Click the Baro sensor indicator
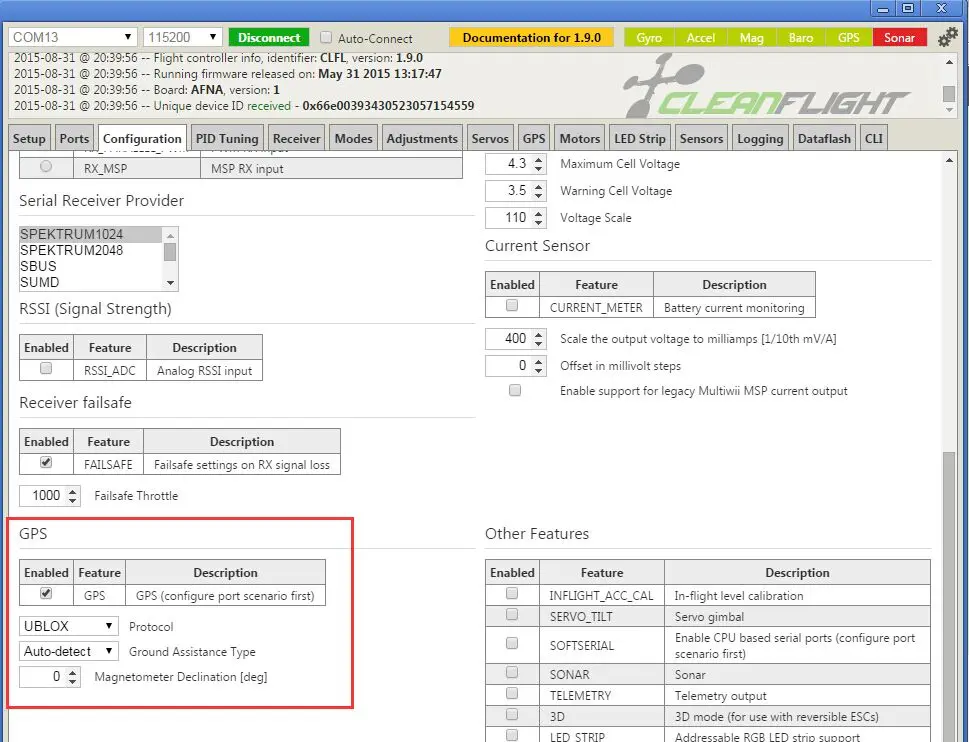Viewport: 969px width, 742px height. (800, 38)
